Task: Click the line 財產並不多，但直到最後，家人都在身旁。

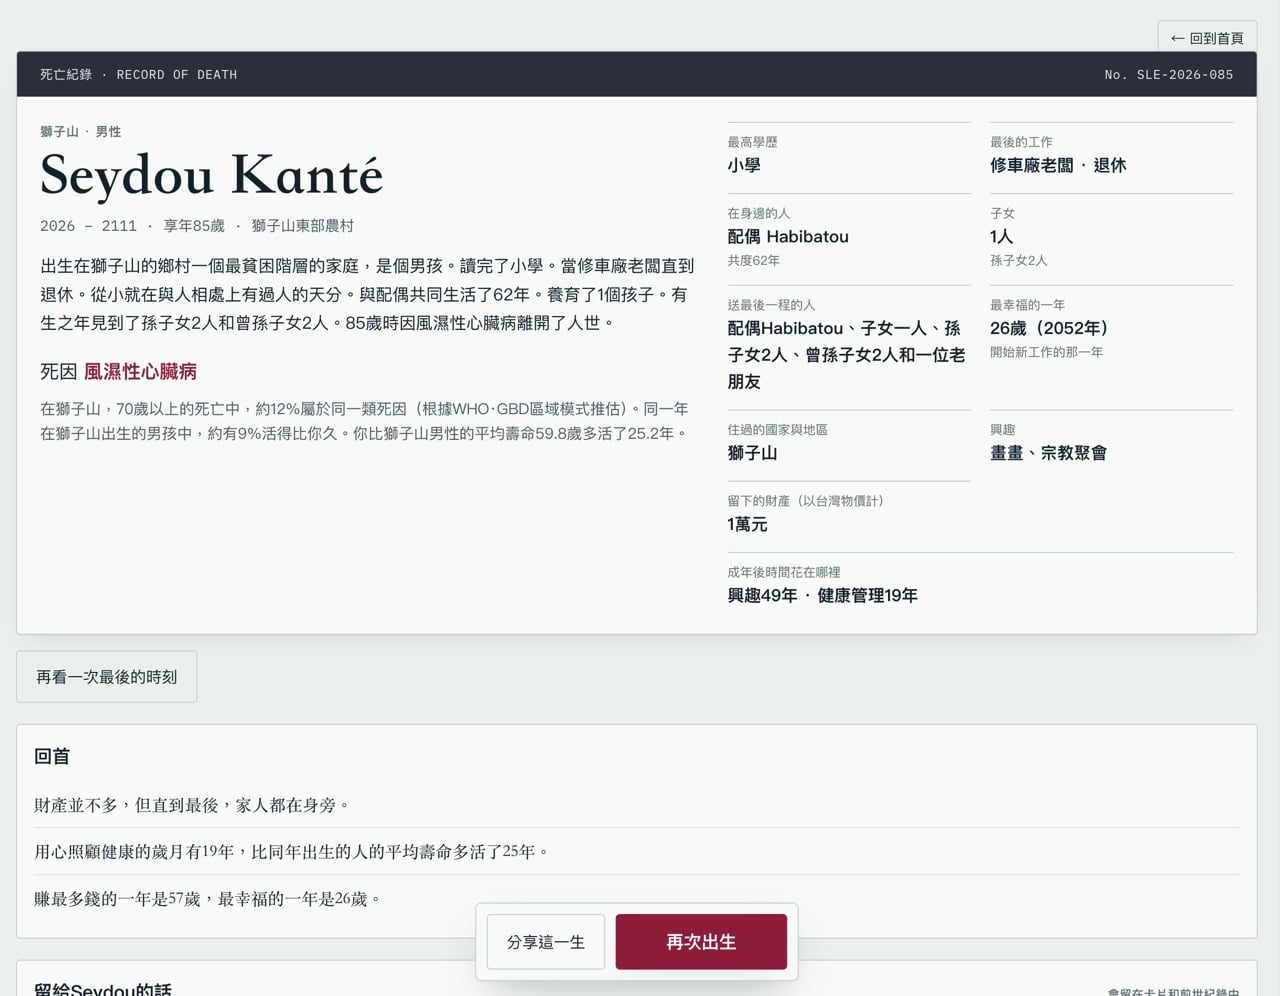Action: tap(193, 805)
